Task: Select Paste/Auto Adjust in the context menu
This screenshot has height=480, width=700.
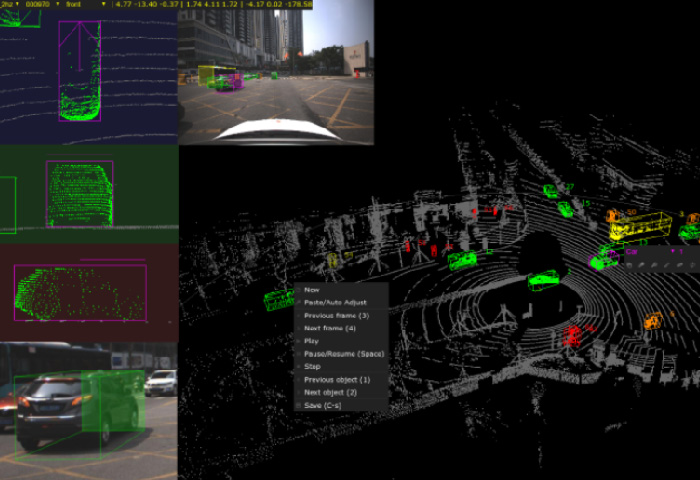Action: coord(335,302)
